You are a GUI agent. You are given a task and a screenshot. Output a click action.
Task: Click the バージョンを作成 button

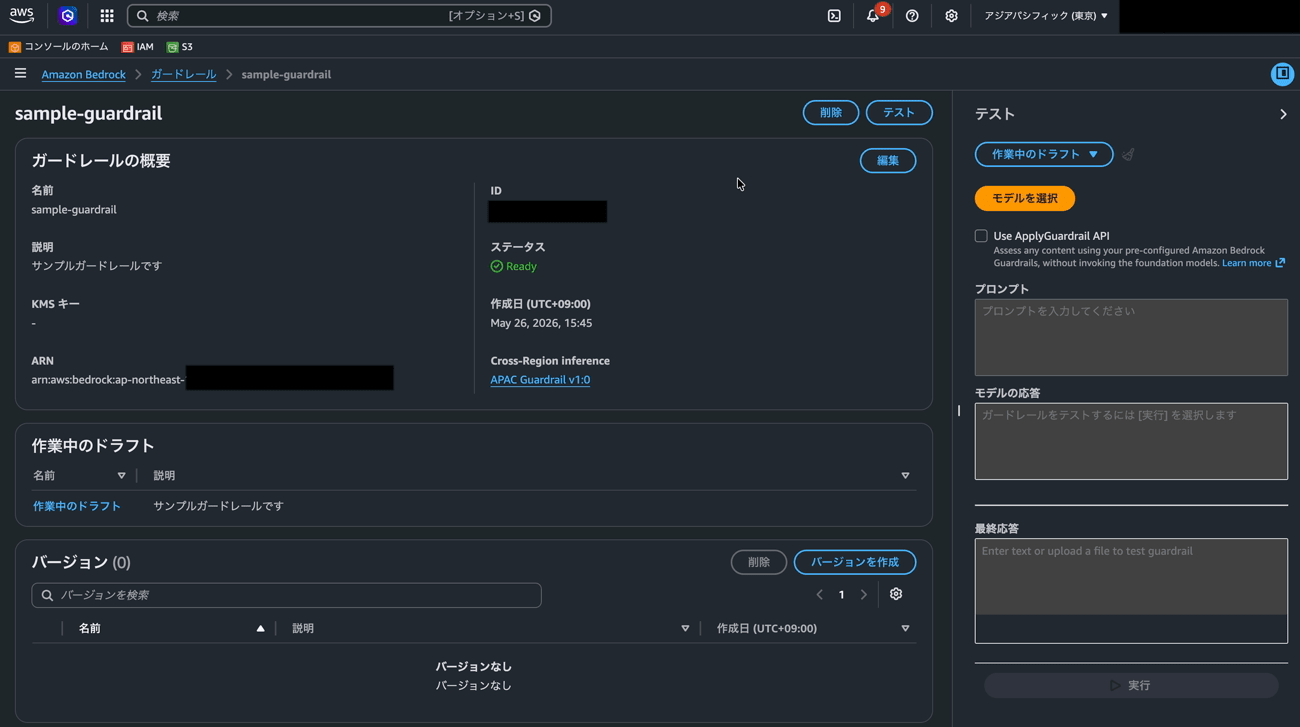855,563
